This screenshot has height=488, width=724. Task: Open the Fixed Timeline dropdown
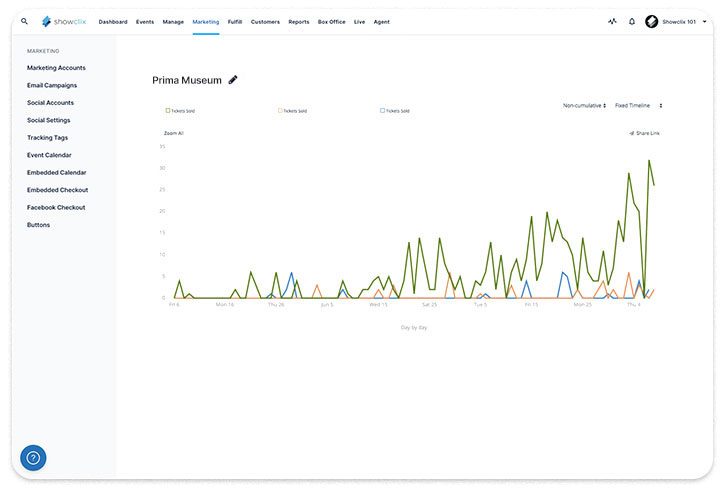(x=638, y=105)
